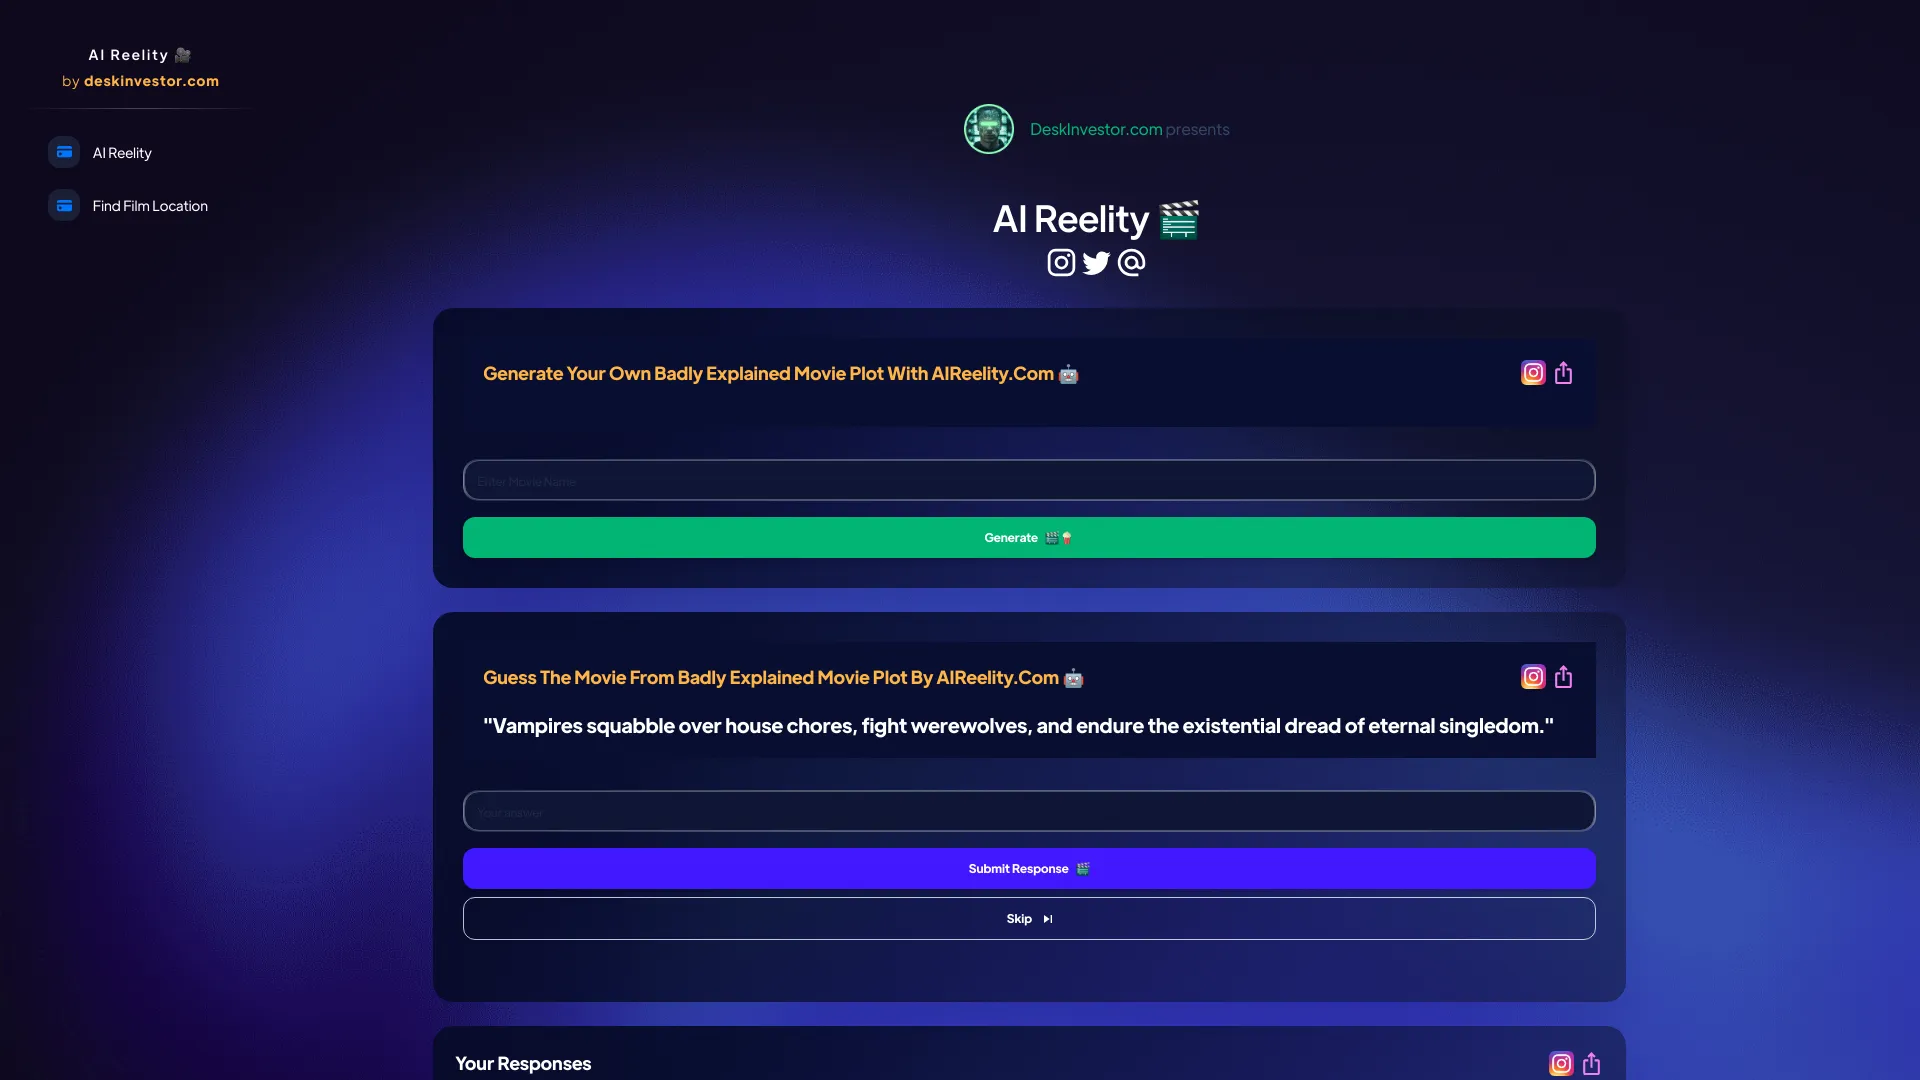Open the AI Reelity sidebar entry

pyautogui.click(x=122, y=152)
